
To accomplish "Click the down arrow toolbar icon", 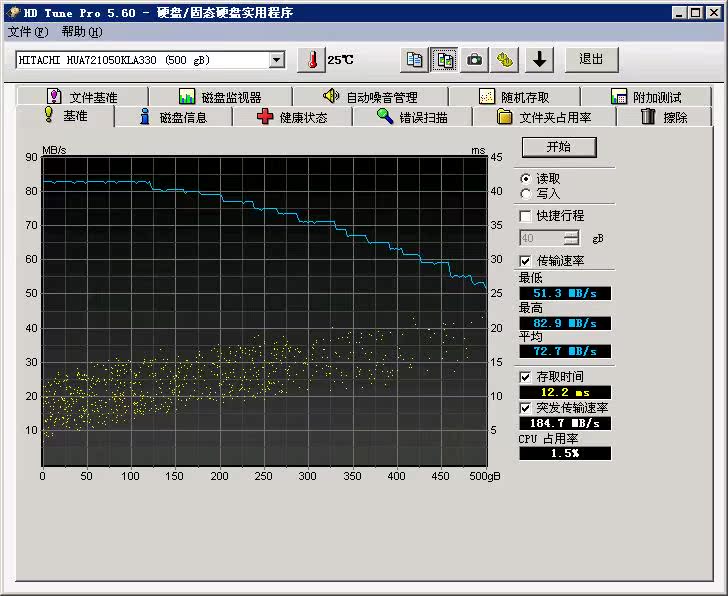I will [x=540, y=60].
